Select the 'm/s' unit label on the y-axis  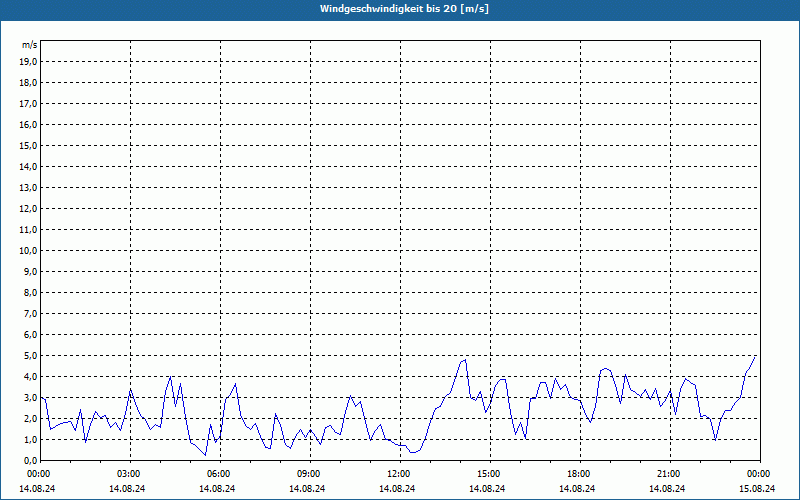(x=30, y=45)
